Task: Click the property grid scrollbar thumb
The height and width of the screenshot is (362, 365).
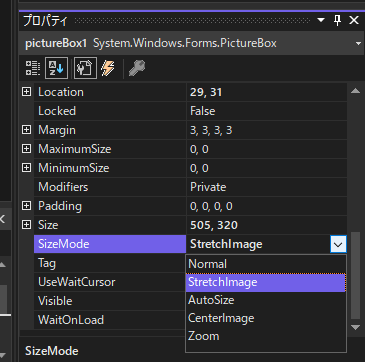Action: point(356,276)
